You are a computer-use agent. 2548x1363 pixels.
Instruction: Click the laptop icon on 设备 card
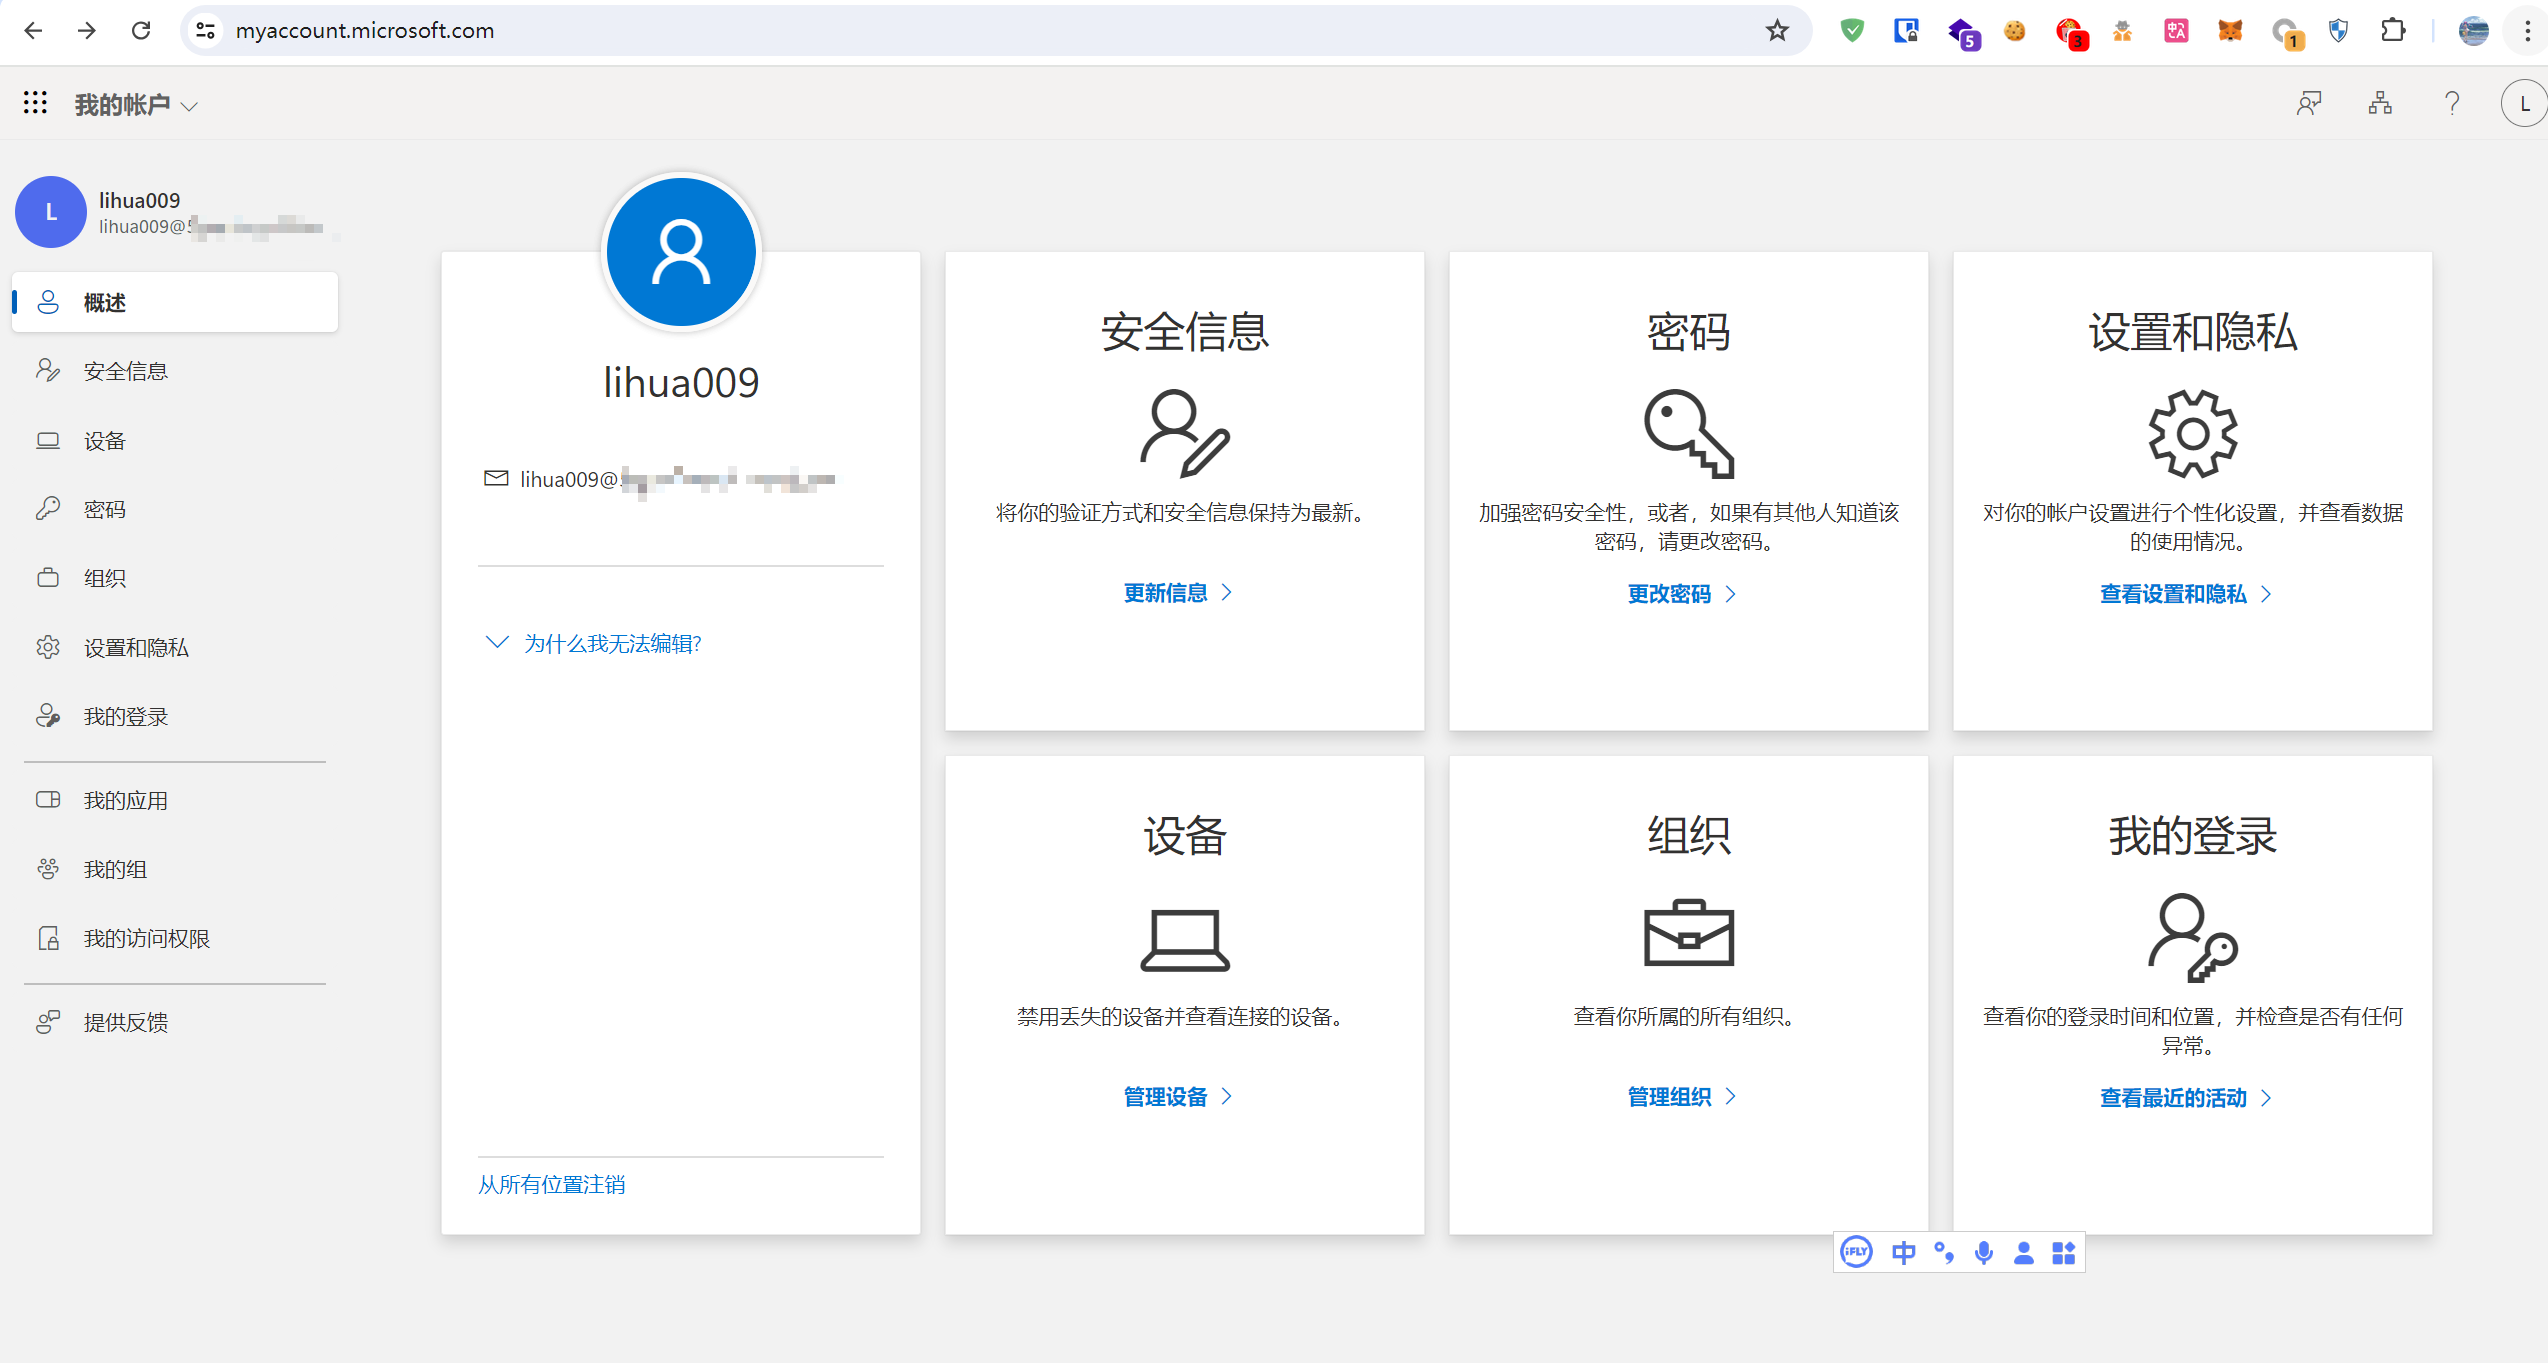[x=1184, y=938]
